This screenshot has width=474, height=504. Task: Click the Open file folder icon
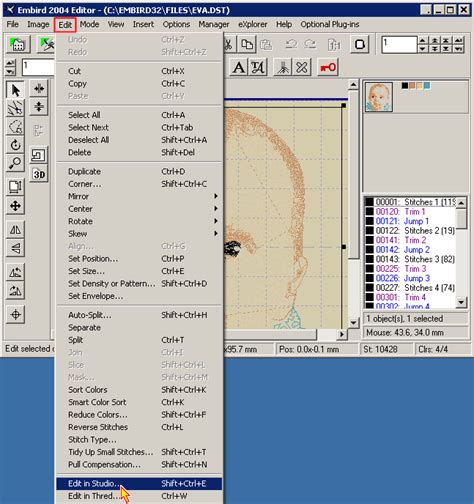[x=18, y=44]
